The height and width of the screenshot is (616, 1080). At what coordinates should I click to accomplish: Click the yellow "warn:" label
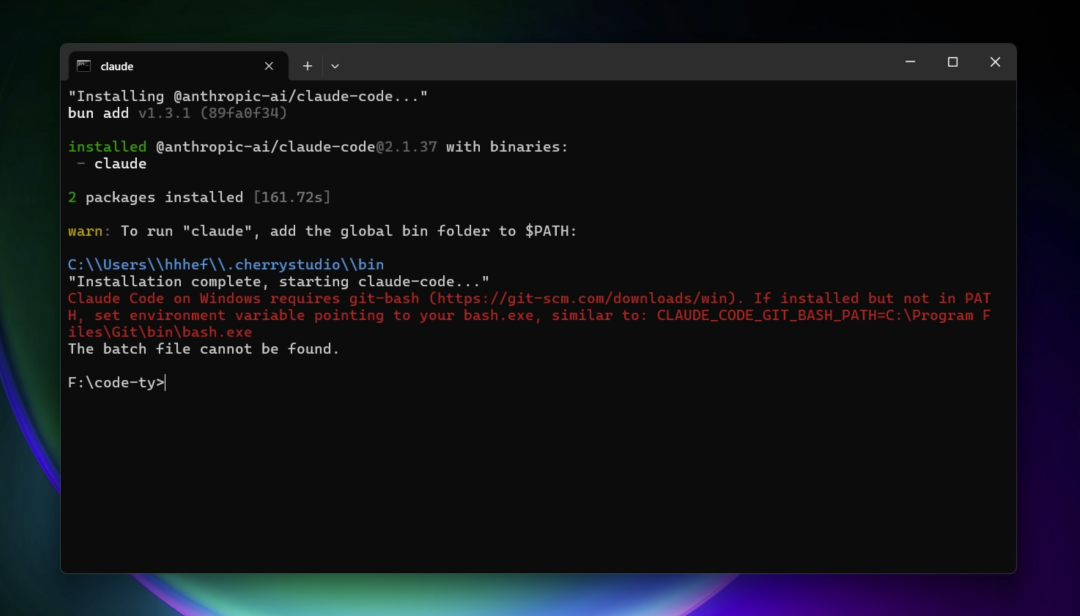(89, 231)
